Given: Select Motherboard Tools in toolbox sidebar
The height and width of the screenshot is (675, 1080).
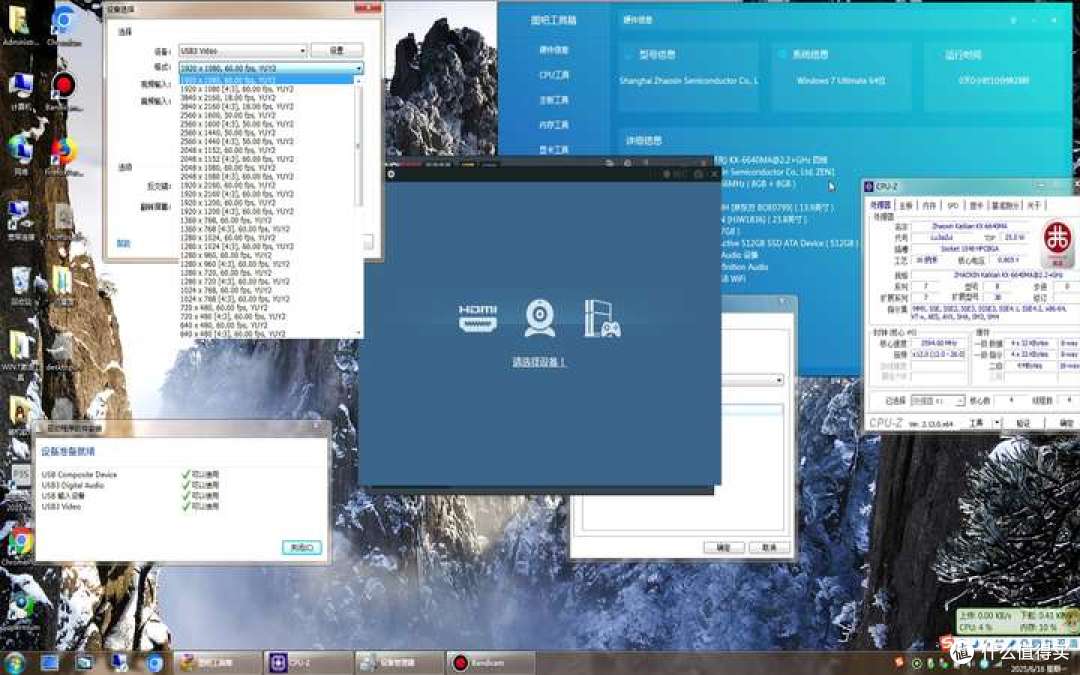Looking at the screenshot, I should tap(554, 100).
